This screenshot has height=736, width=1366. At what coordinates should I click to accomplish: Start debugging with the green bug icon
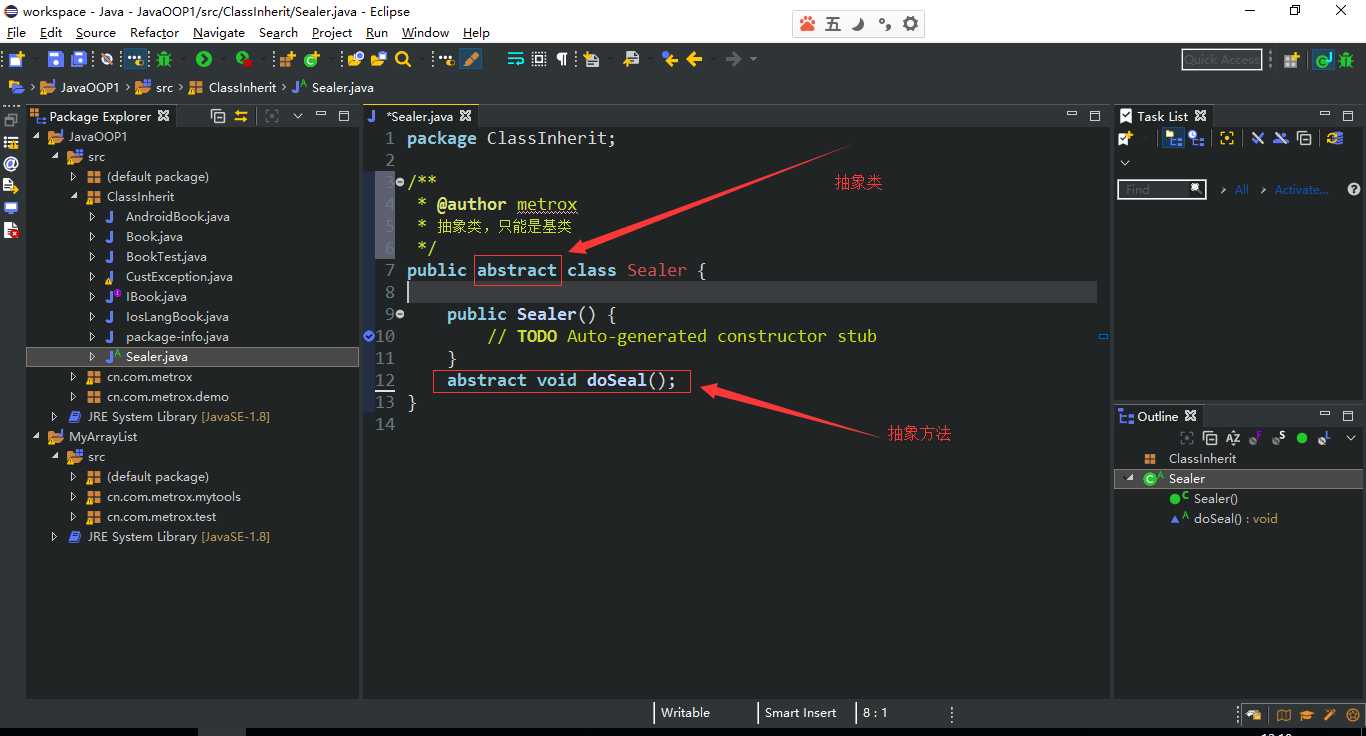pyautogui.click(x=164, y=60)
